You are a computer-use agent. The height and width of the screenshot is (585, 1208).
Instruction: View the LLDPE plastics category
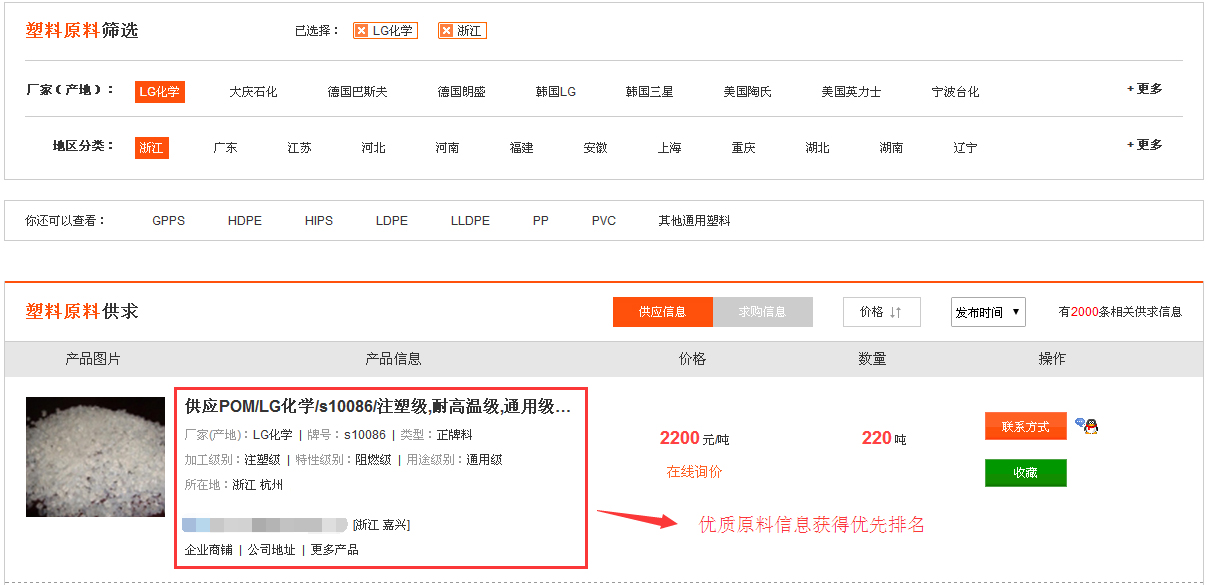click(470, 221)
